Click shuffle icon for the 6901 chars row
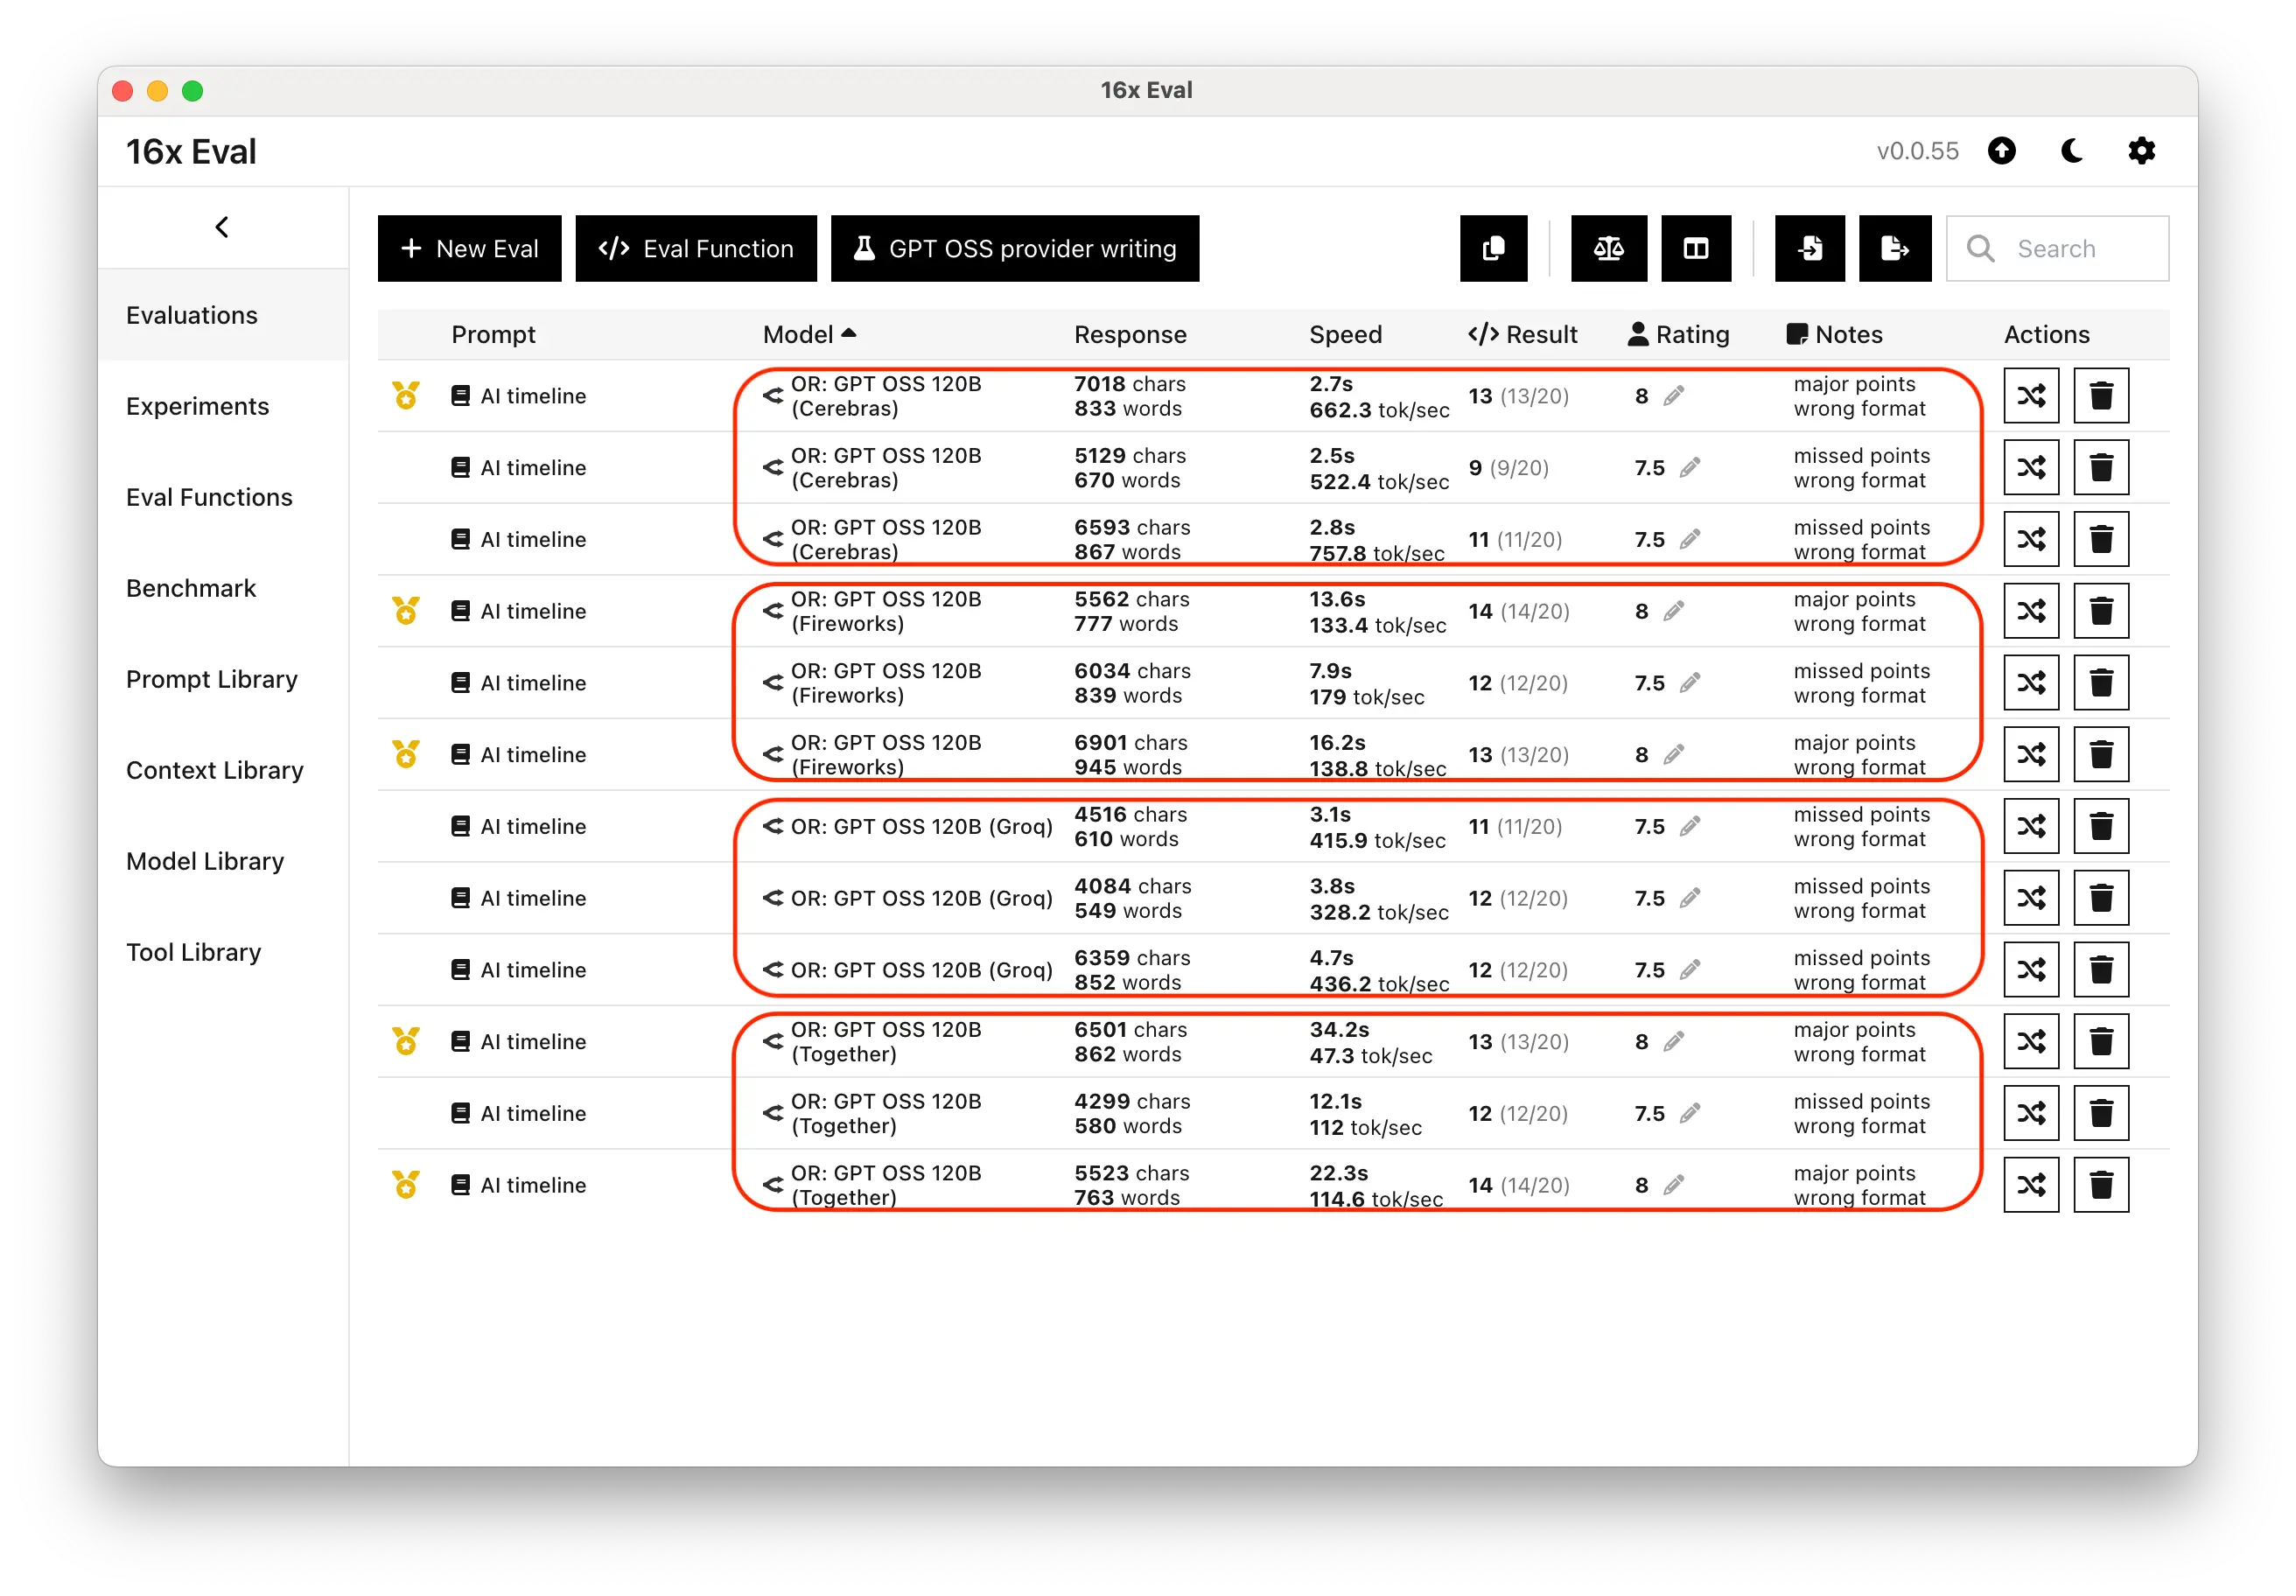The image size is (2296, 1596). tap(2031, 755)
